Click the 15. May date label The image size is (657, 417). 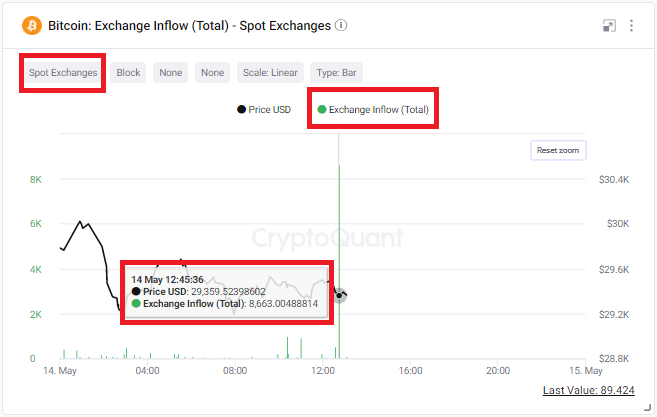[x=586, y=371]
